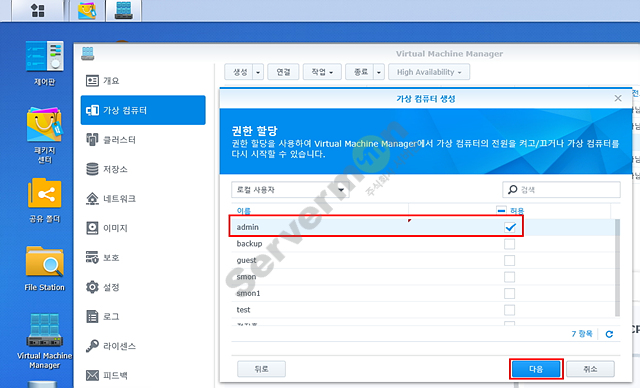Check the backup permission checkbox
The image size is (640, 388).
pos(509,244)
